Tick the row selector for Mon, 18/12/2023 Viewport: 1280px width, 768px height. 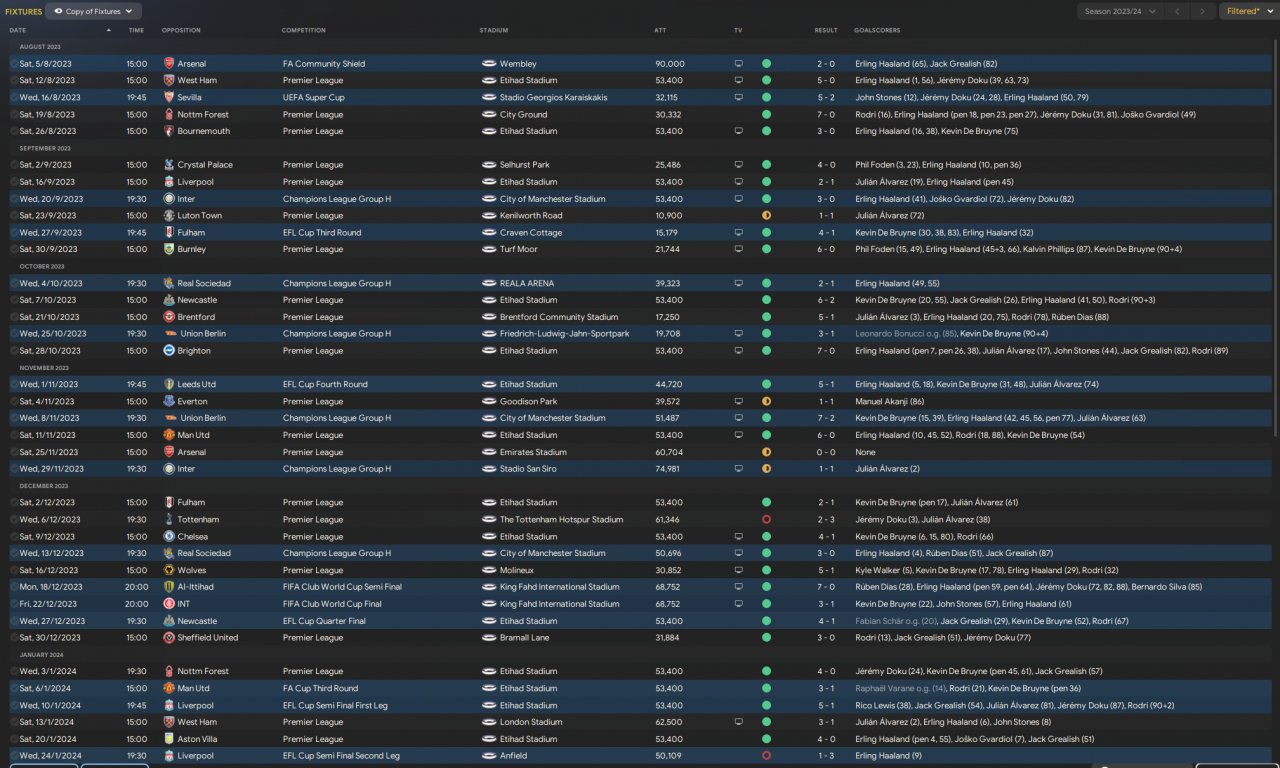14,587
